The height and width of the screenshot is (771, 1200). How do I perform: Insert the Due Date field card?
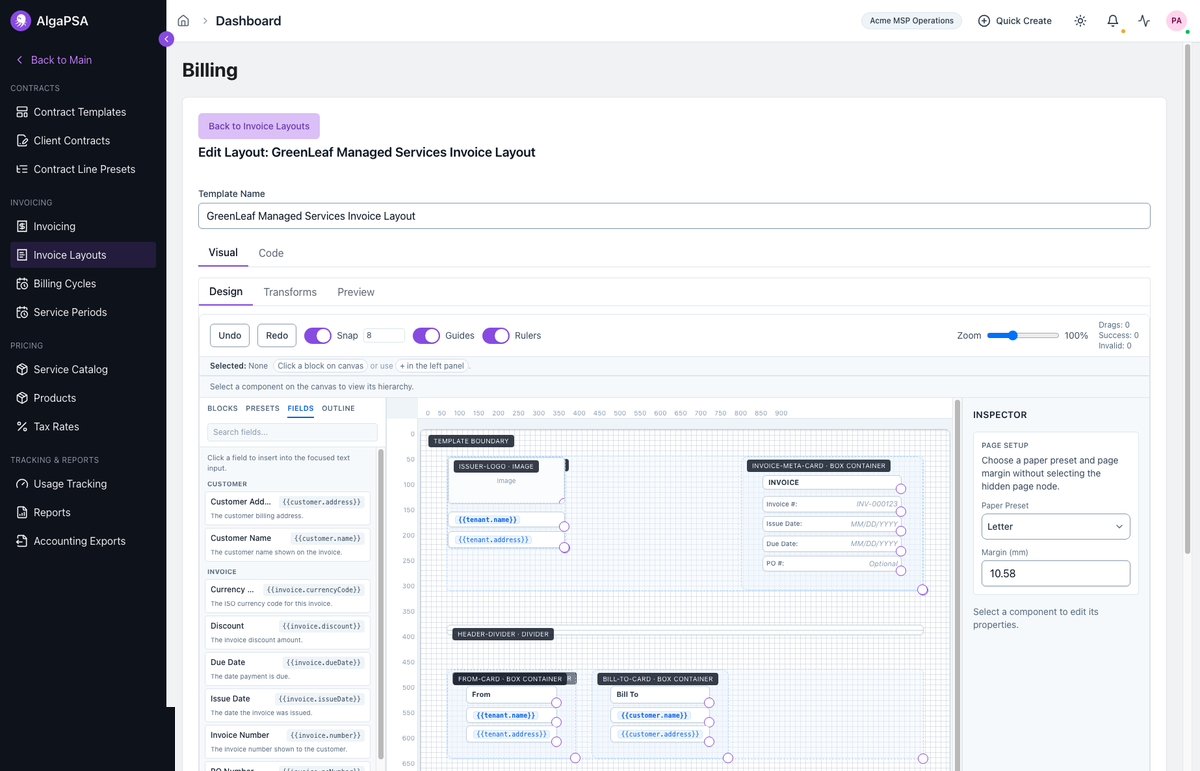coord(287,668)
